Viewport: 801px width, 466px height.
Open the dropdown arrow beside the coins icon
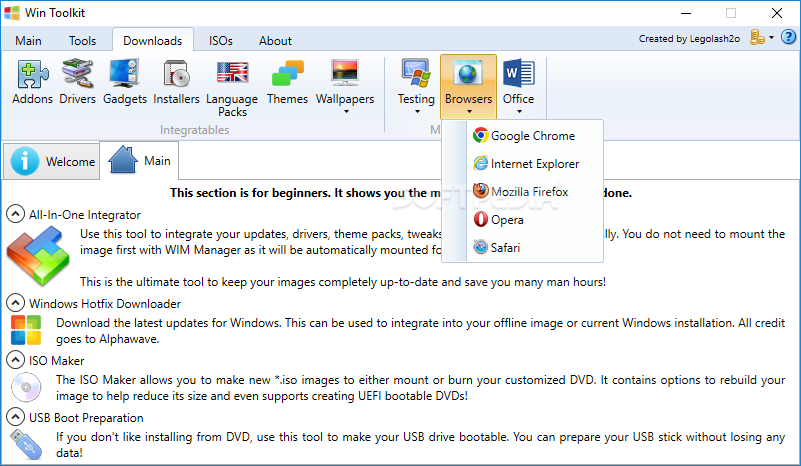(771, 37)
